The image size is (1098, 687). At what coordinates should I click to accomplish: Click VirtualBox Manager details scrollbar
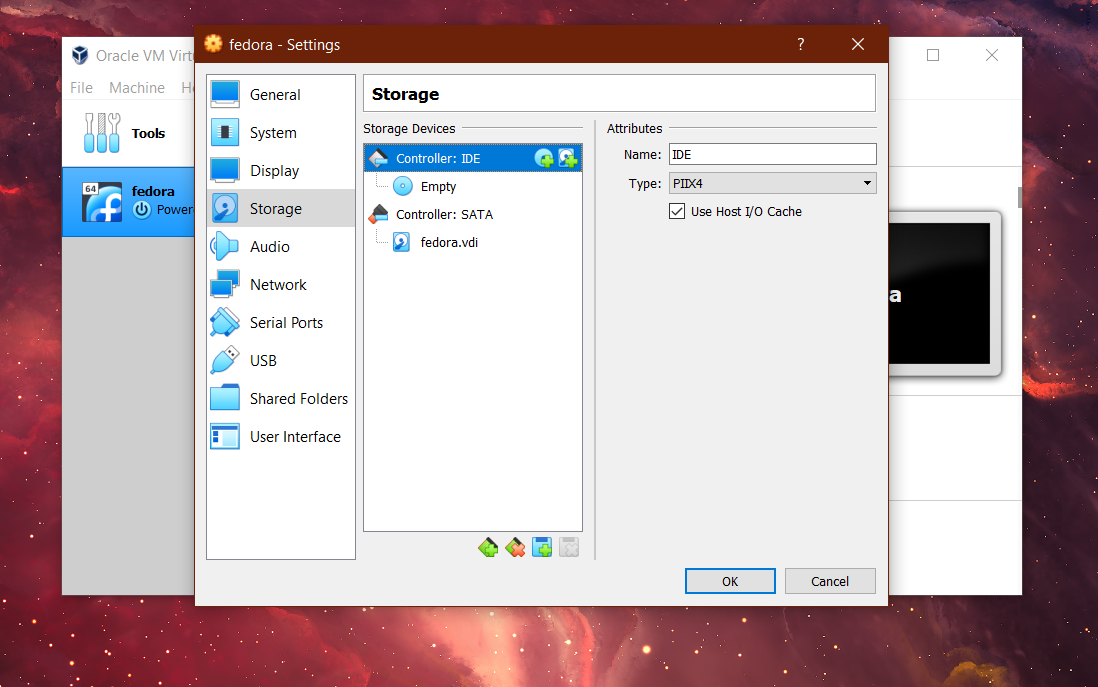click(x=1020, y=197)
